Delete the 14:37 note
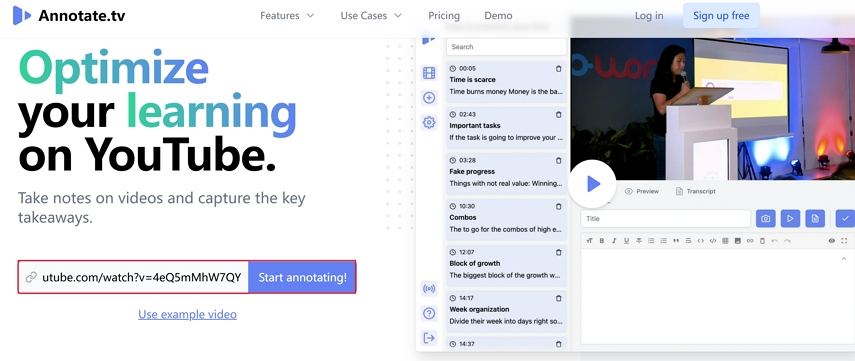The height and width of the screenshot is (361, 855). coord(558,344)
